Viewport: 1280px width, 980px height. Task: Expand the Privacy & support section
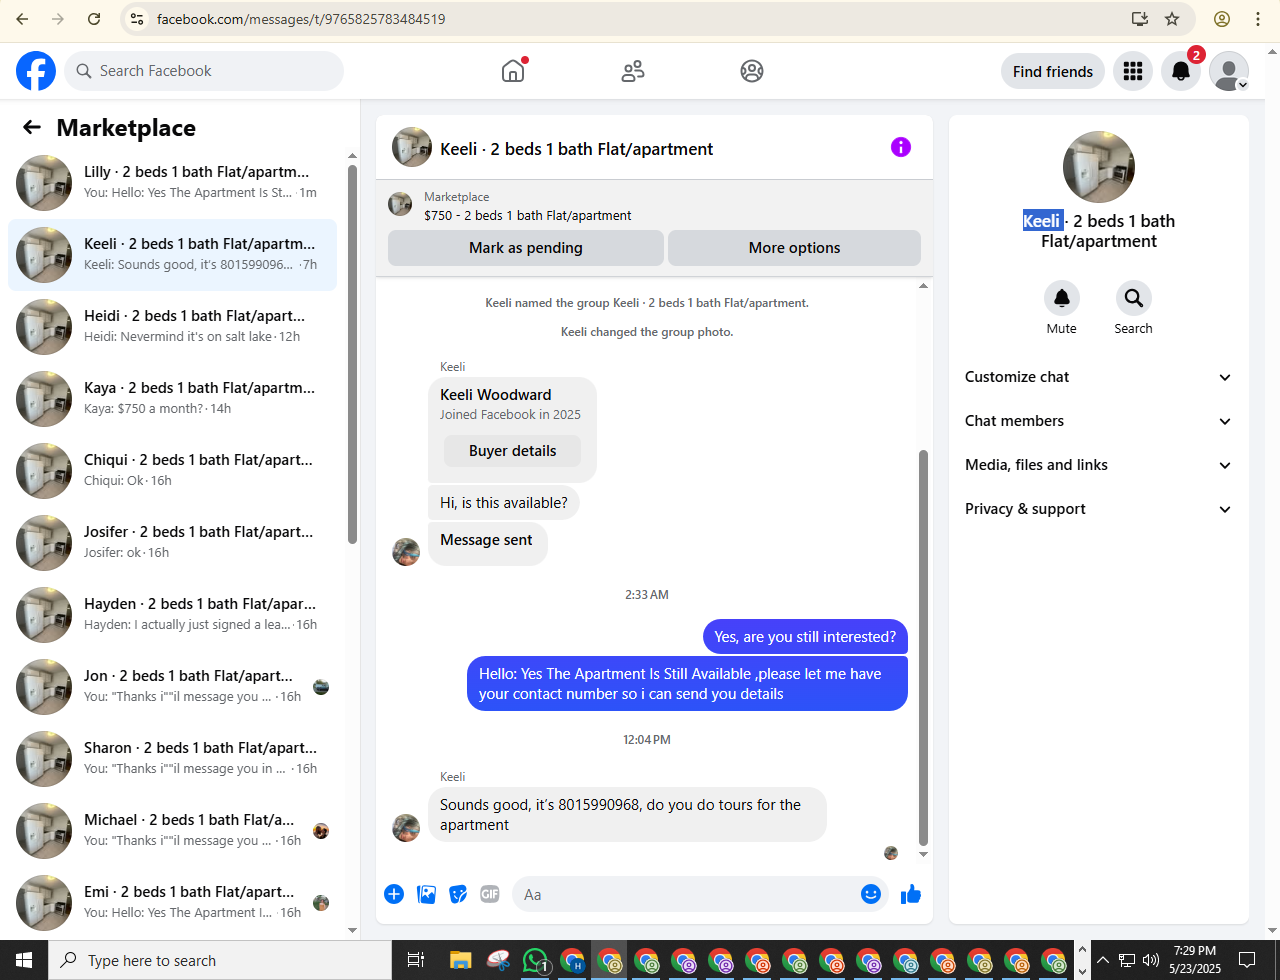pyautogui.click(x=1099, y=509)
